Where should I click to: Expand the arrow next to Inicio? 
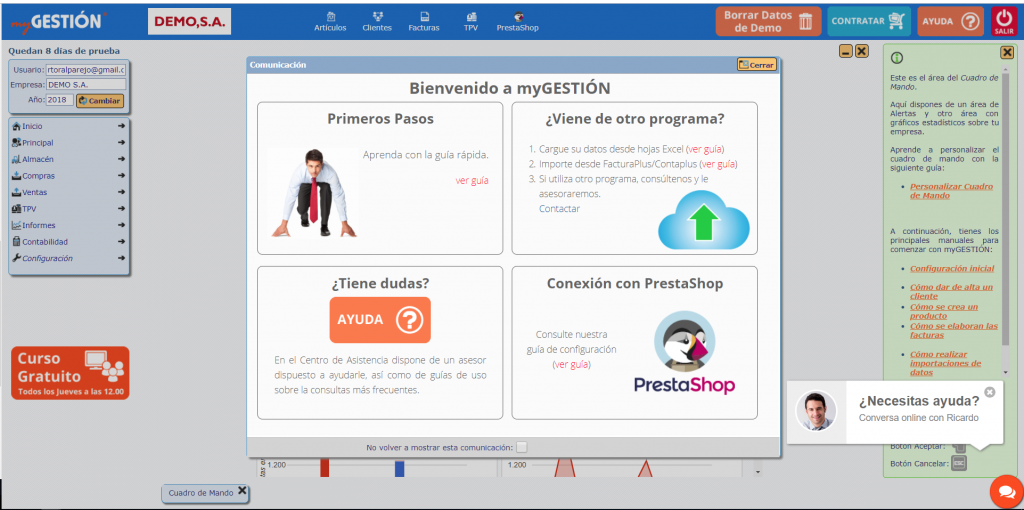[x=121, y=126]
